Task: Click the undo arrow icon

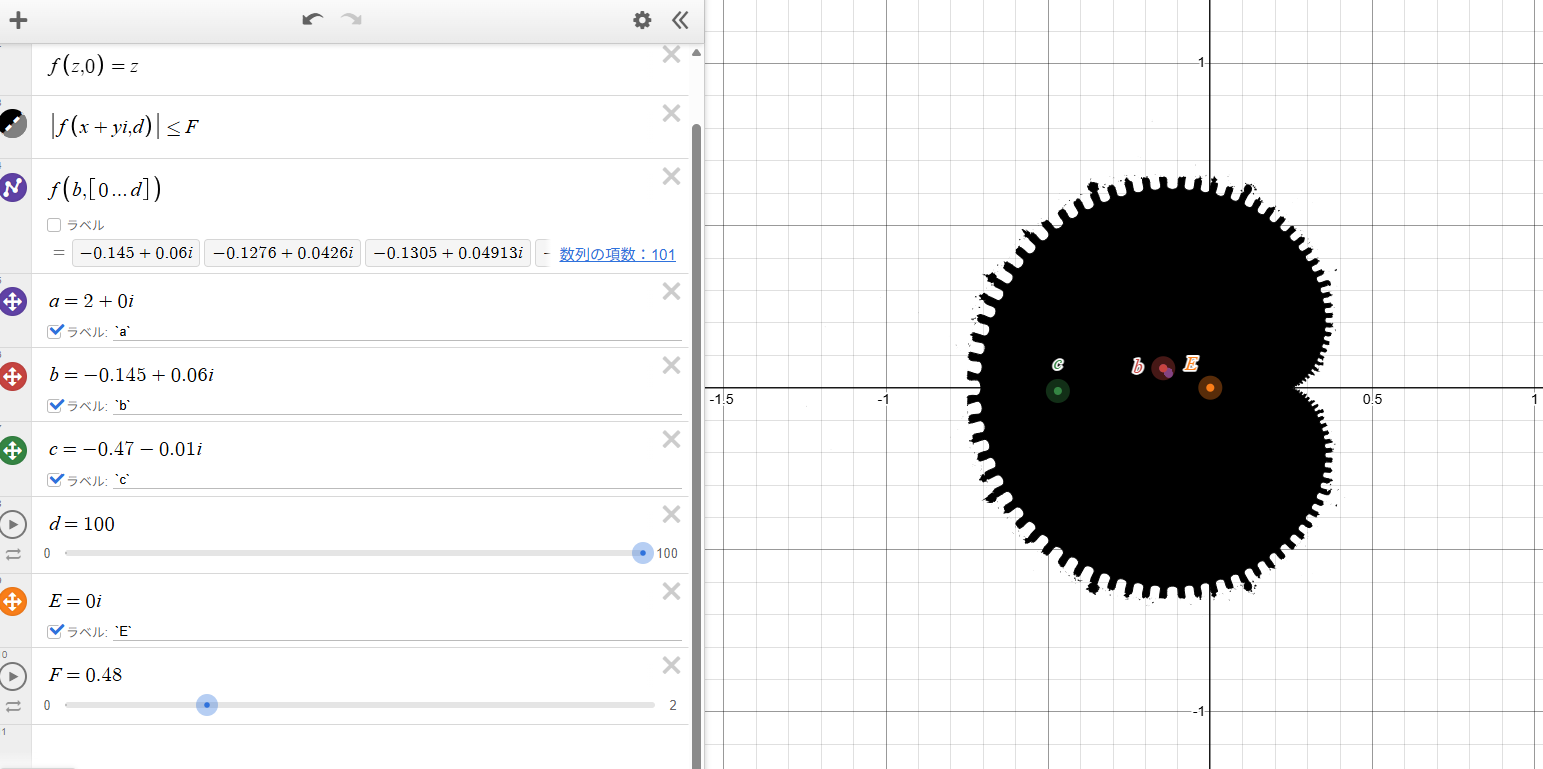Action: click(x=311, y=20)
